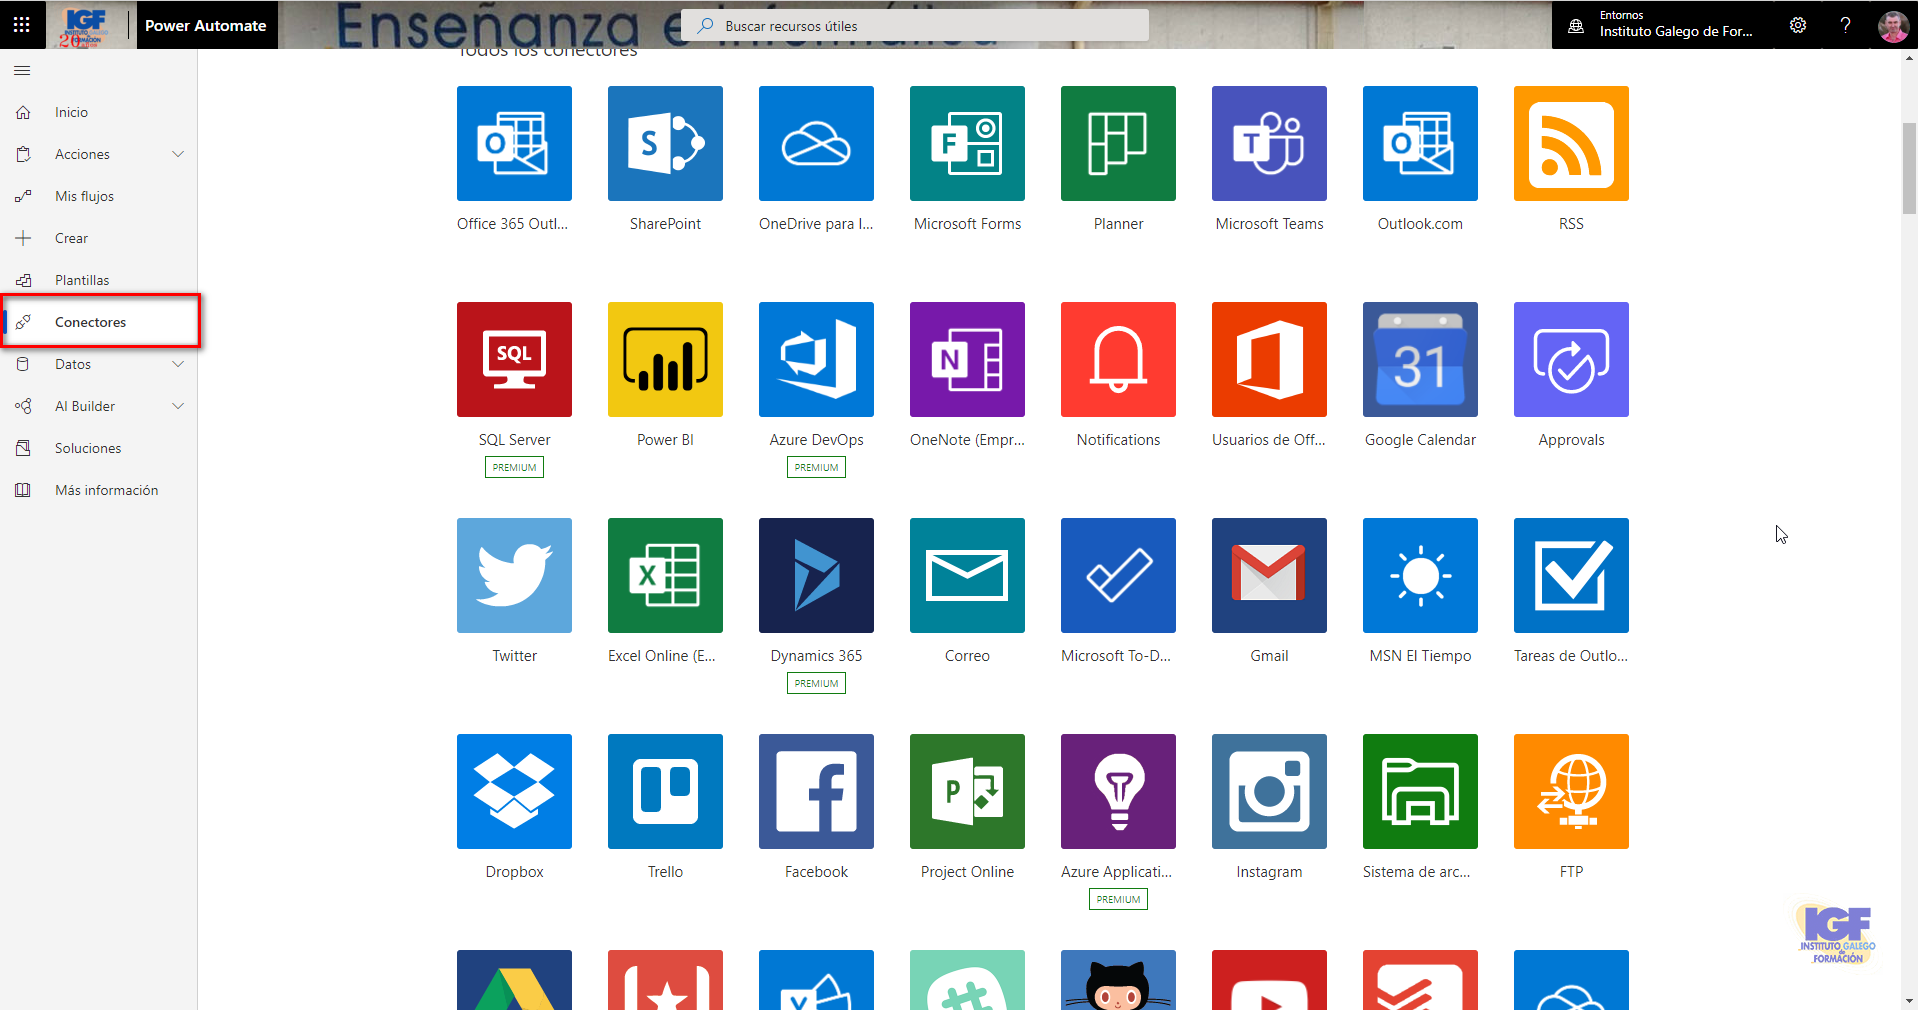Collapse the navigation with the hamburger menu

21,70
